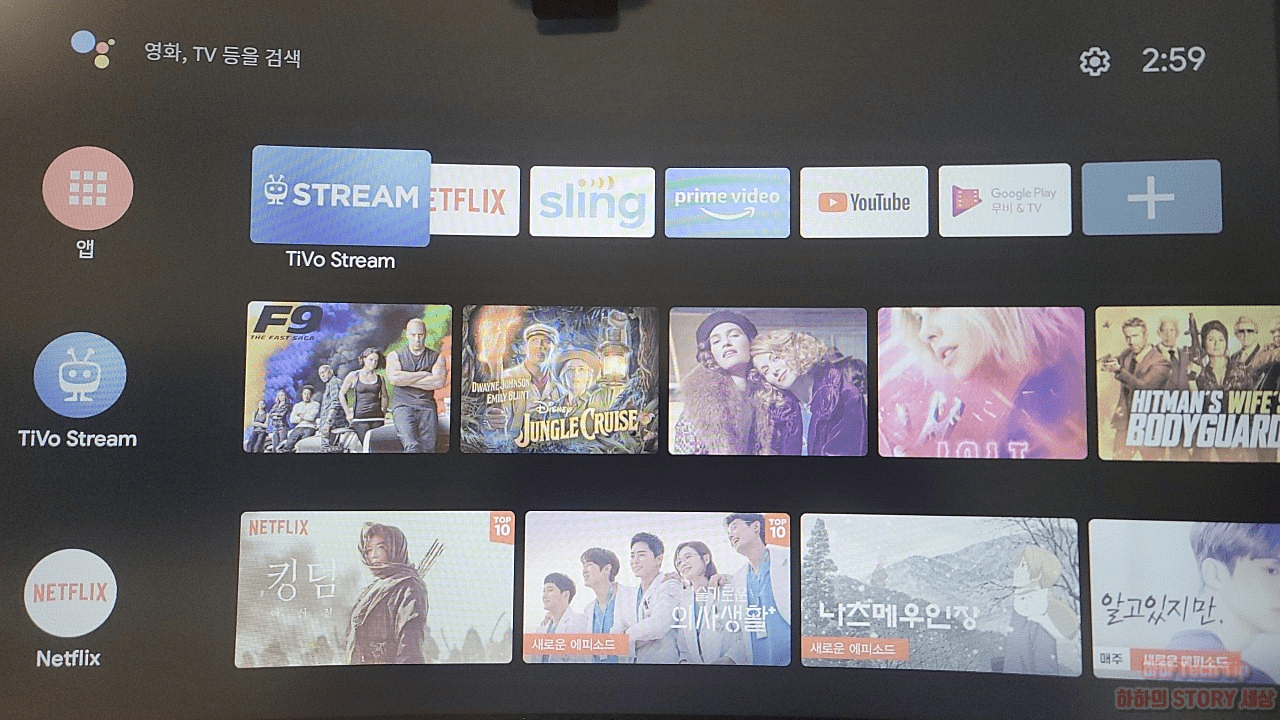Launch Google Play Movies & TV tile

tap(1005, 200)
